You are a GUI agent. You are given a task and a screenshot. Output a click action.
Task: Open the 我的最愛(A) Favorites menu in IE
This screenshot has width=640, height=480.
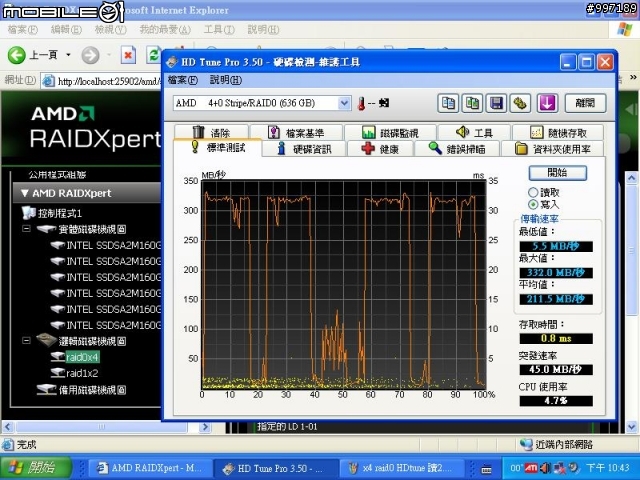coord(165,29)
